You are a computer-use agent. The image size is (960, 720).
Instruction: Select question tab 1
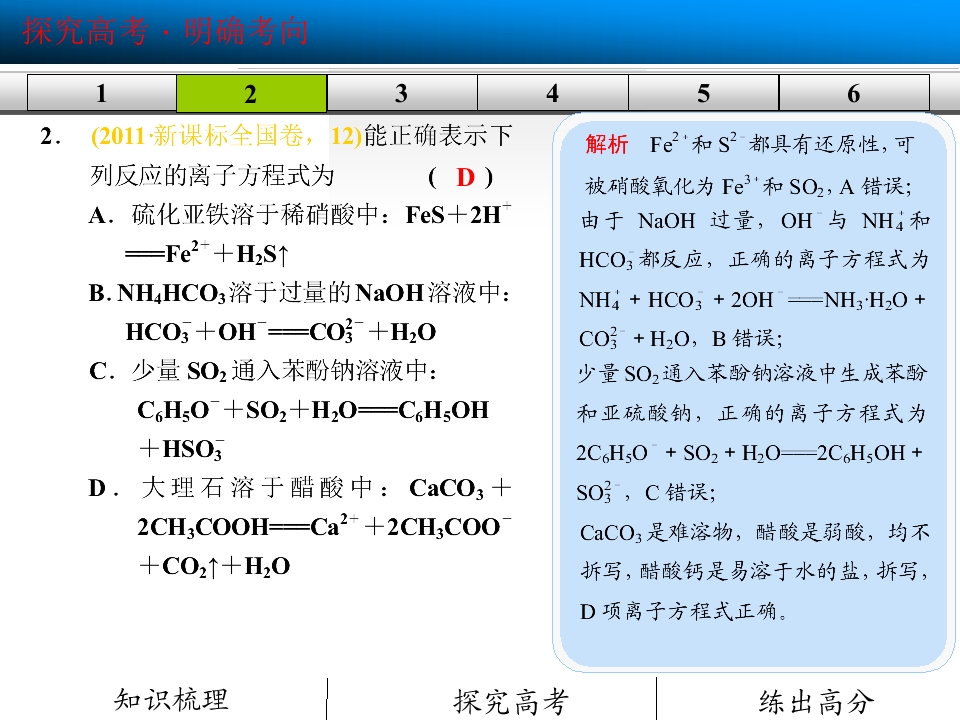click(102, 94)
